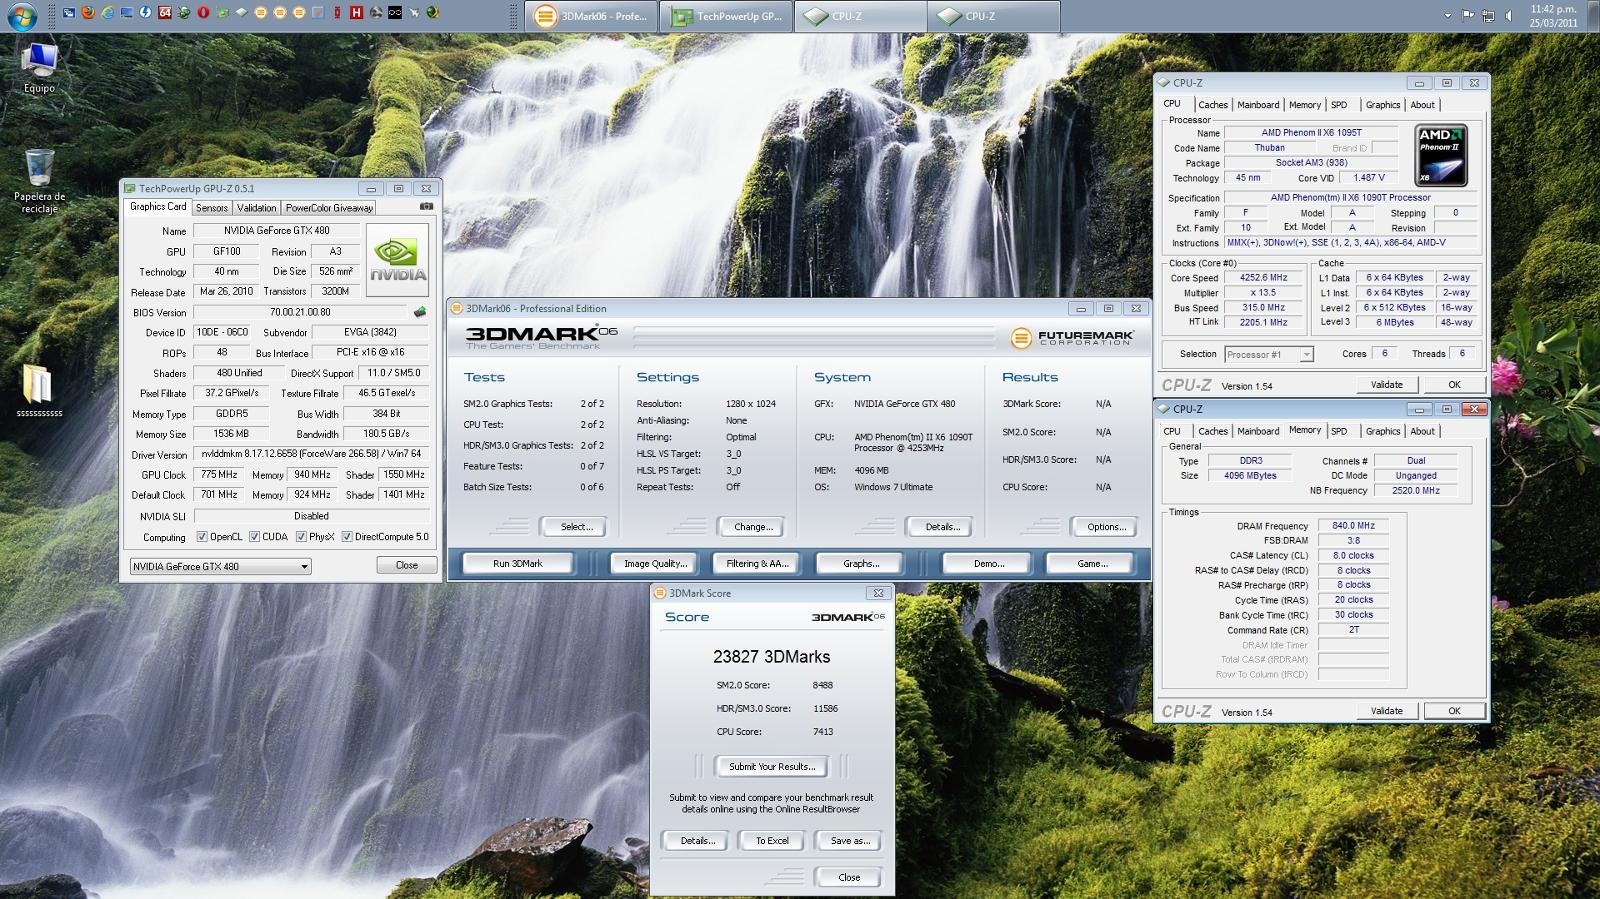1600x899 pixels.
Task: Click the GPU-Z screenshot camera icon
Action: click(x=427, y=207)
